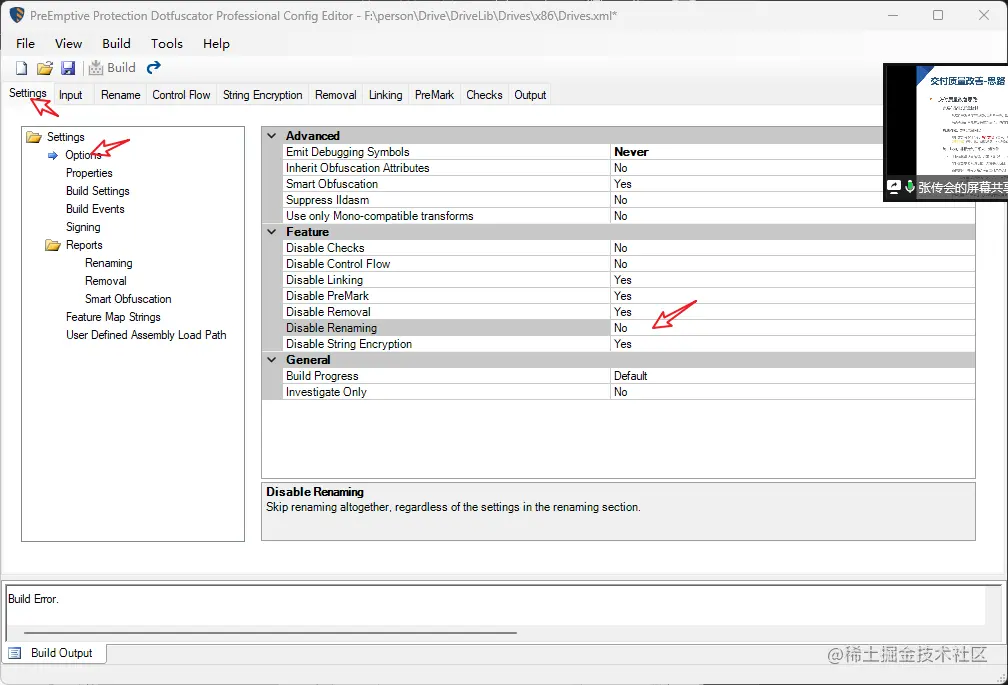The image size is (1008, 685).
Task: Click Disable Removal value Yes
Action: click(792, 312)
